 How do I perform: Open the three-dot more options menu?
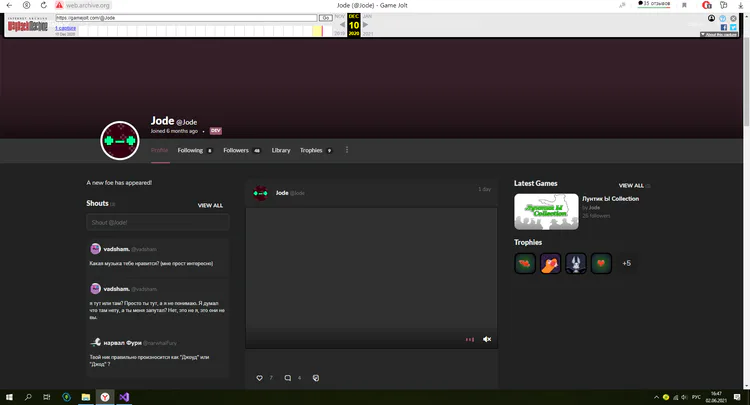pyautogui.click(x=347, y=150)
